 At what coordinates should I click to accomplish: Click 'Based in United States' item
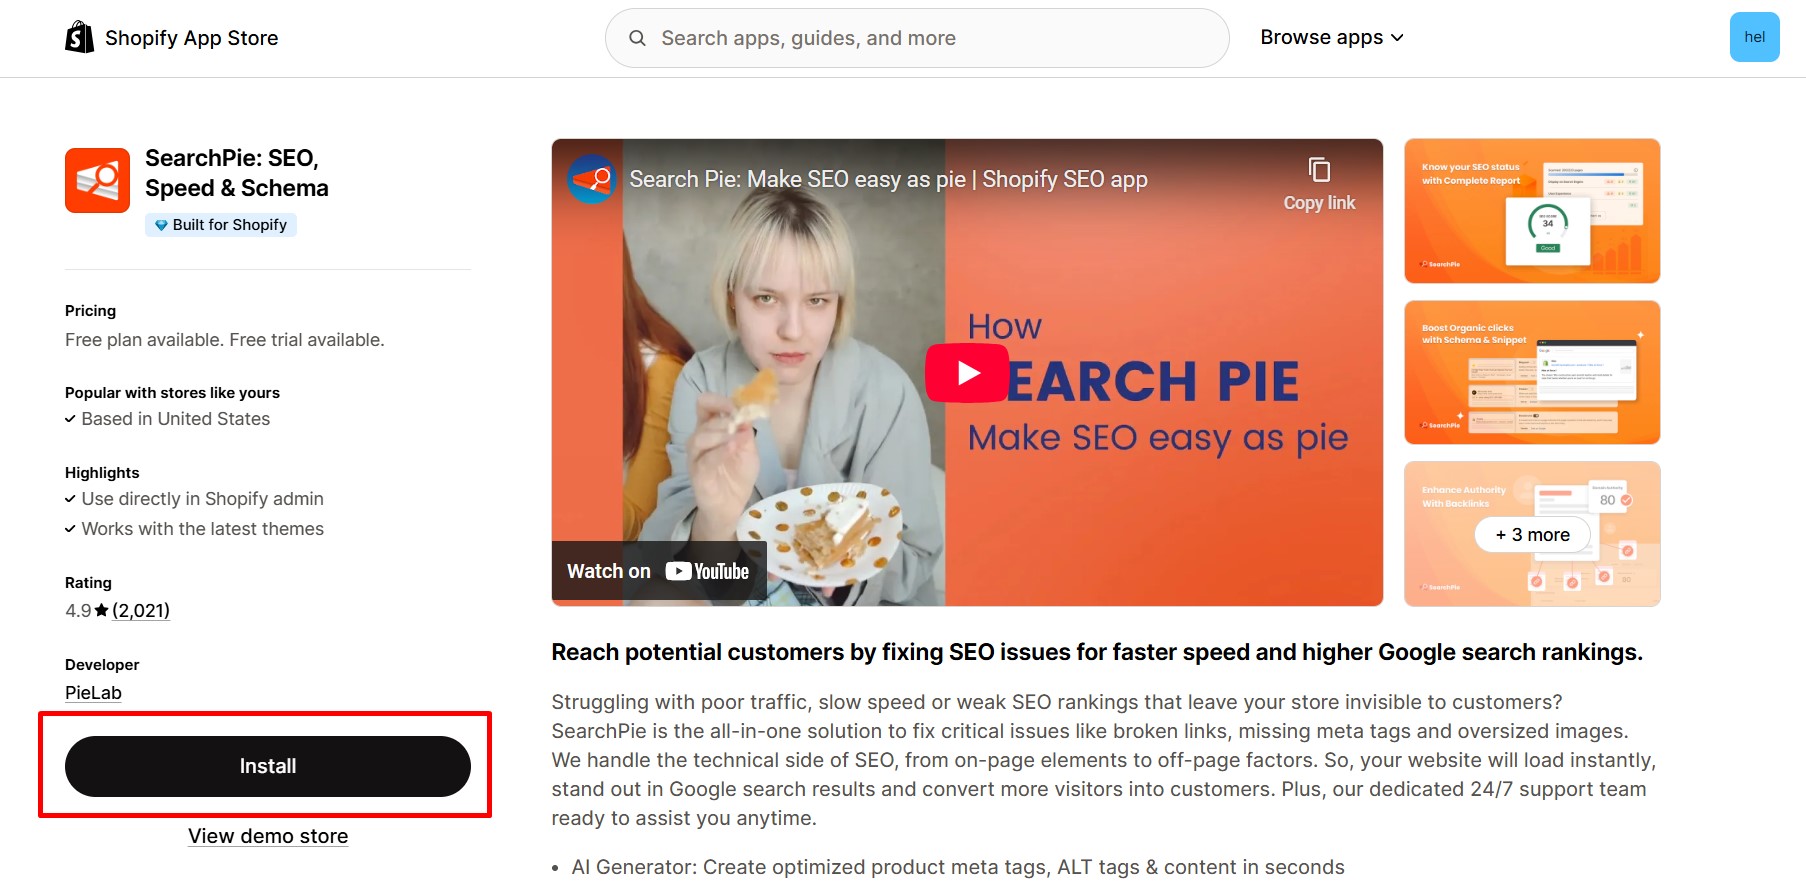click(176, 419)
